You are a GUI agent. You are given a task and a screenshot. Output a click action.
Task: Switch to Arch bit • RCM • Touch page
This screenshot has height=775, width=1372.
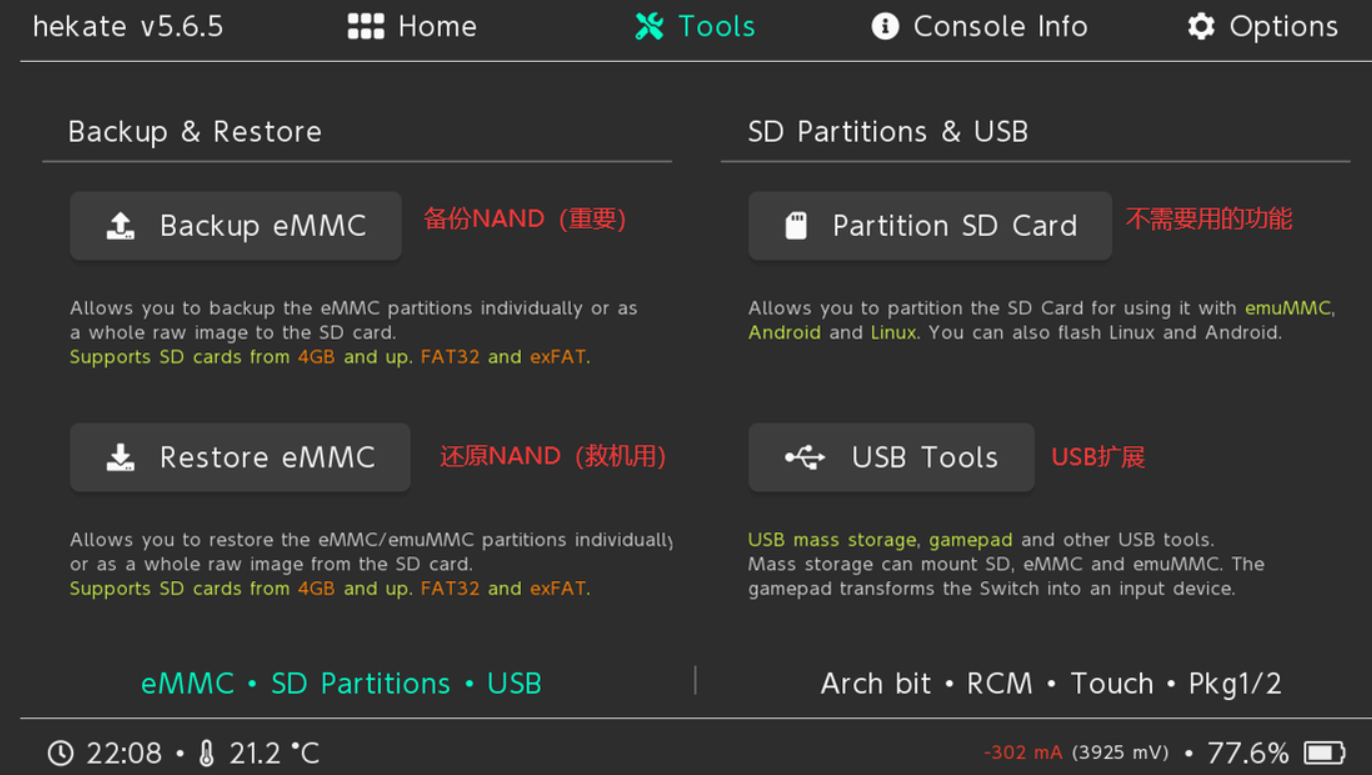pos(1051,684)
